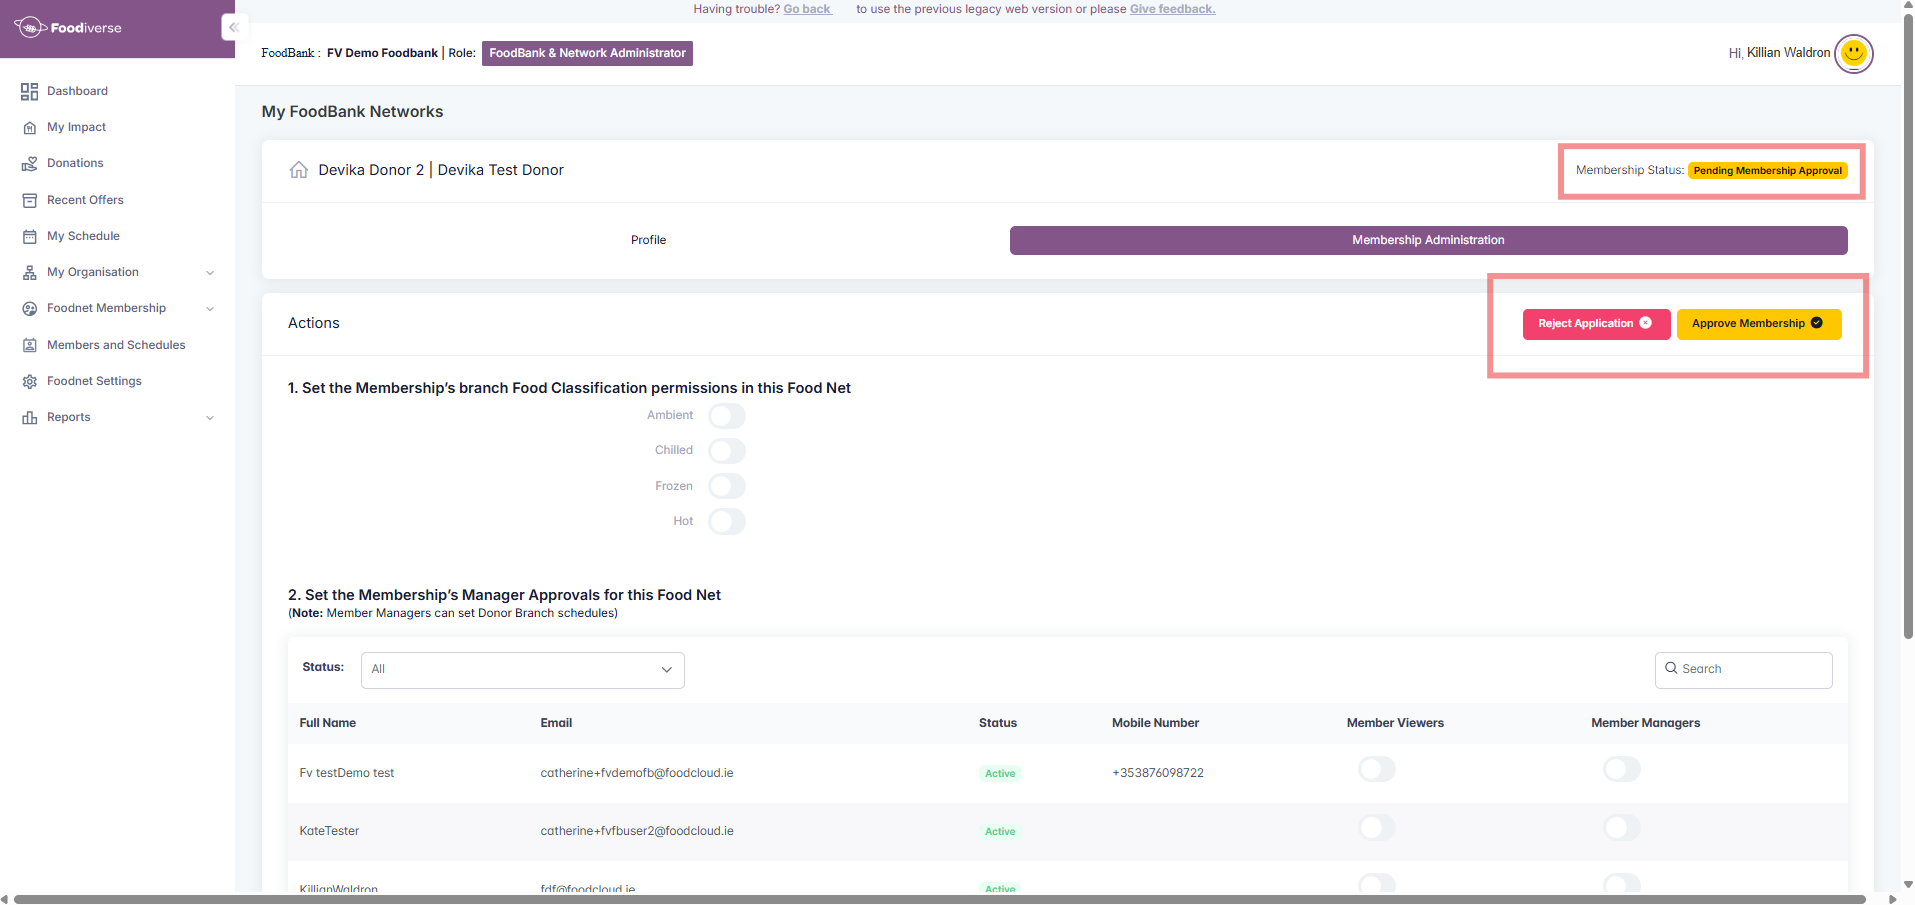The image size is (1915, 905).
Task: Open Foodnet Settings gear icon
Action: pos(29,382)
